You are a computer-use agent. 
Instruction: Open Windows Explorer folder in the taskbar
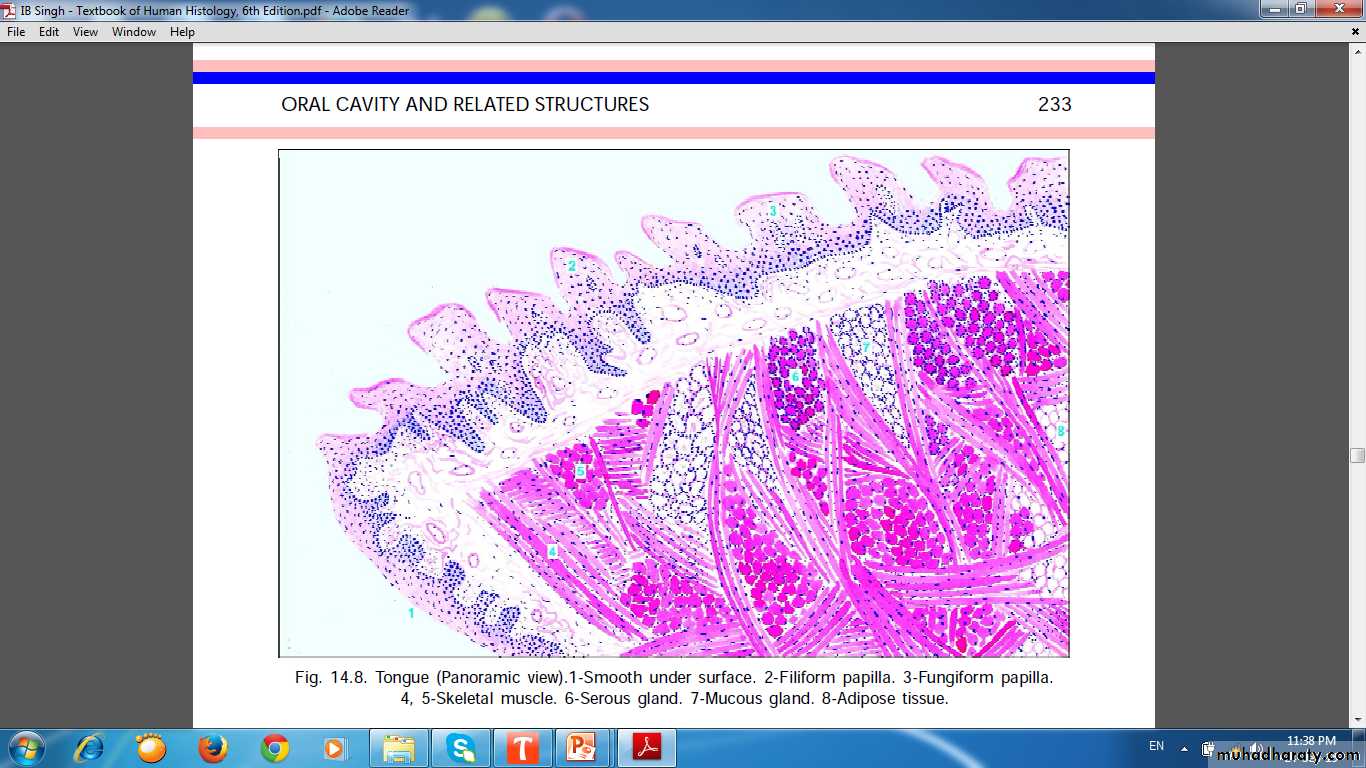399,748
